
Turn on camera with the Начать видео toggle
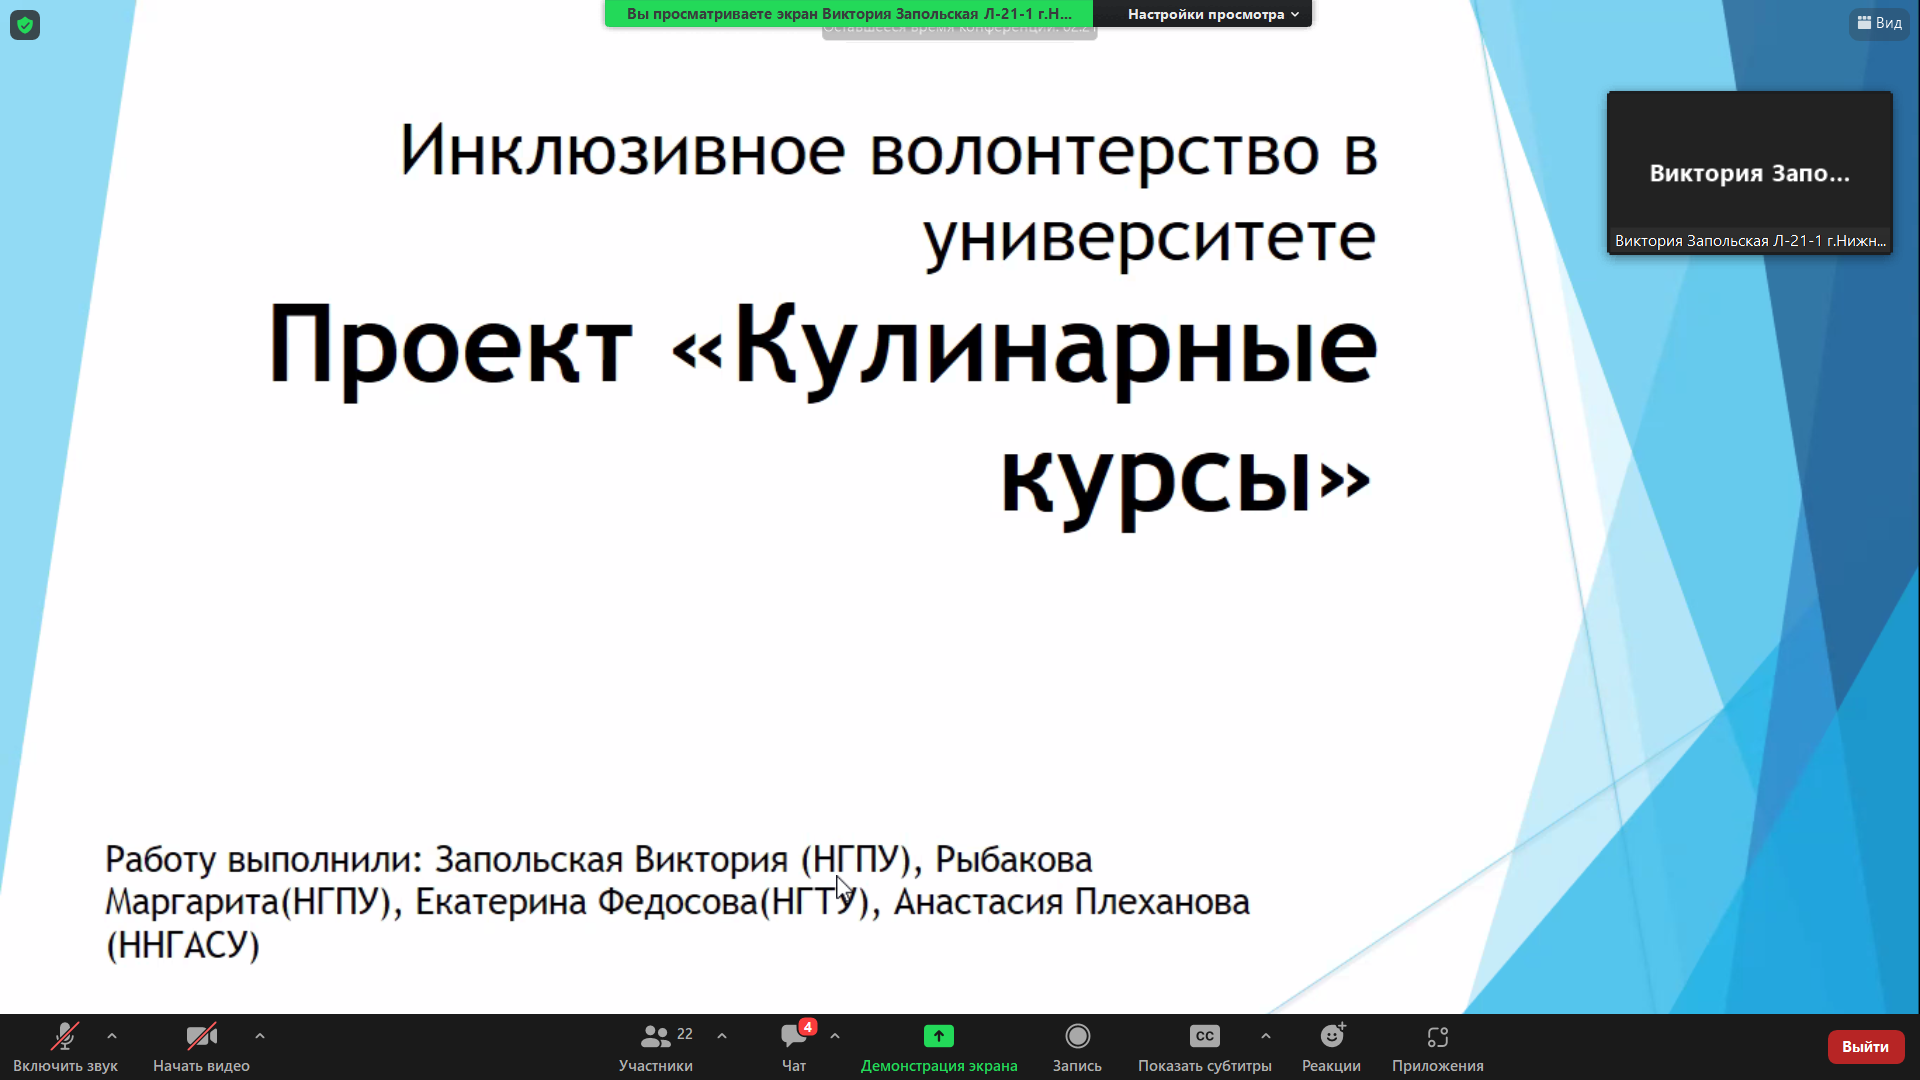click(x=201, y=1037)
